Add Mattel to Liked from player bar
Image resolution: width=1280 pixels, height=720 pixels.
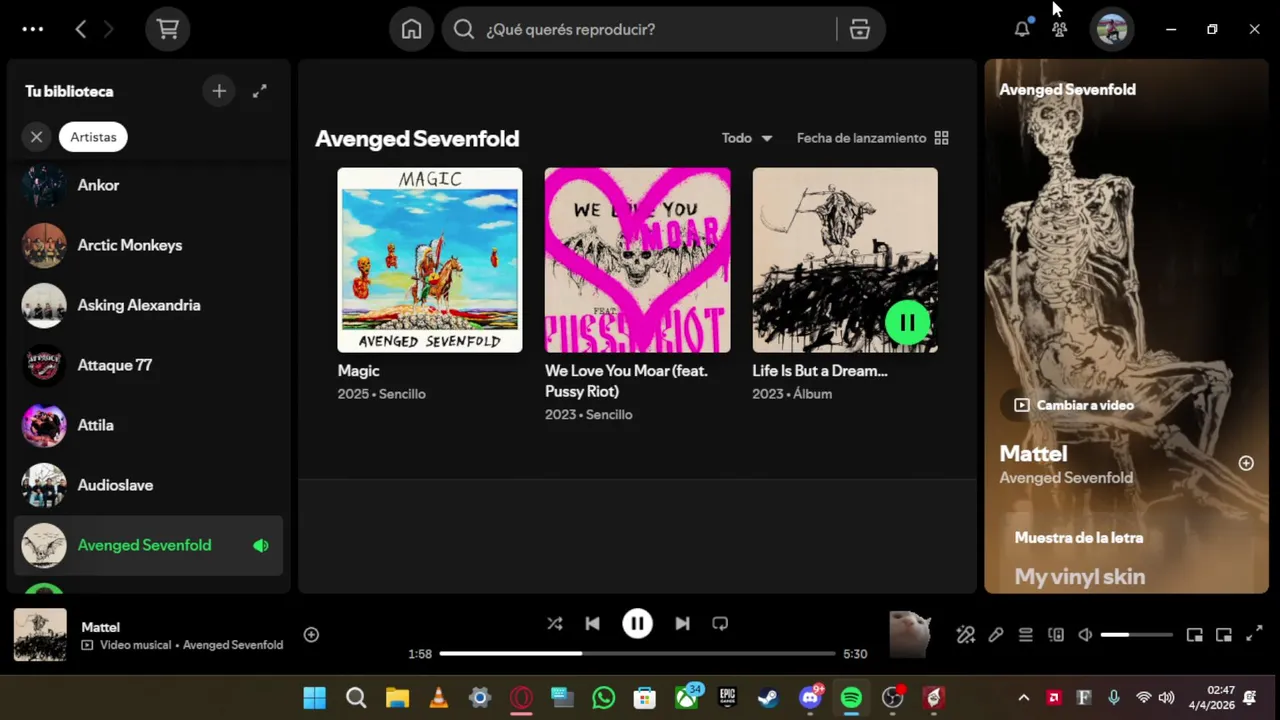click(311, 635)
